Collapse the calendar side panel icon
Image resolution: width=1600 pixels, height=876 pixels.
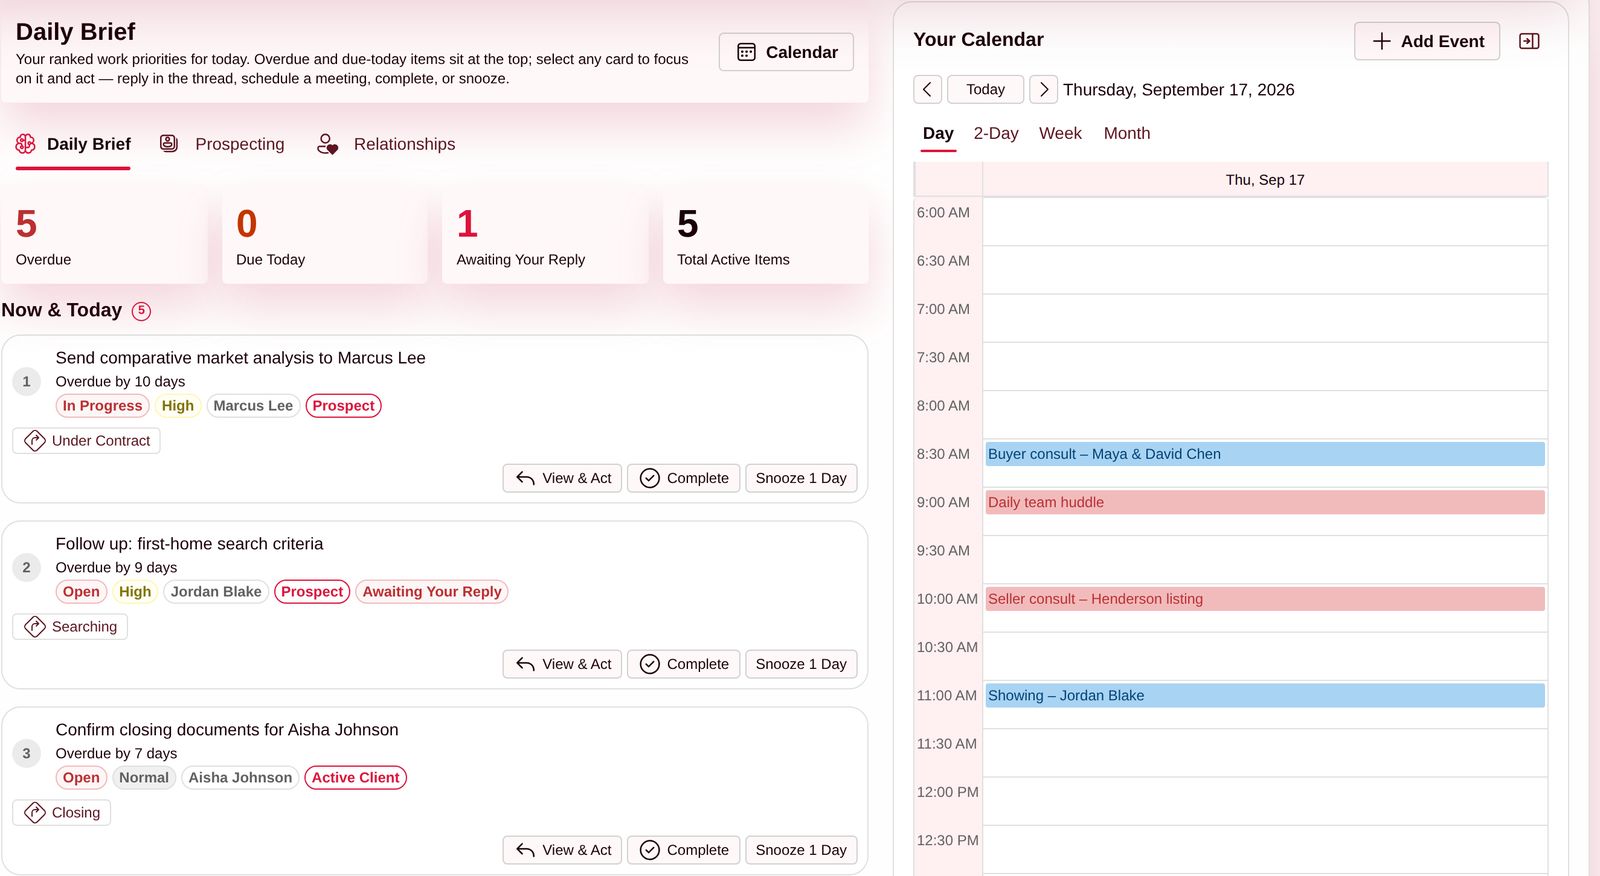tap(1529, 41)
